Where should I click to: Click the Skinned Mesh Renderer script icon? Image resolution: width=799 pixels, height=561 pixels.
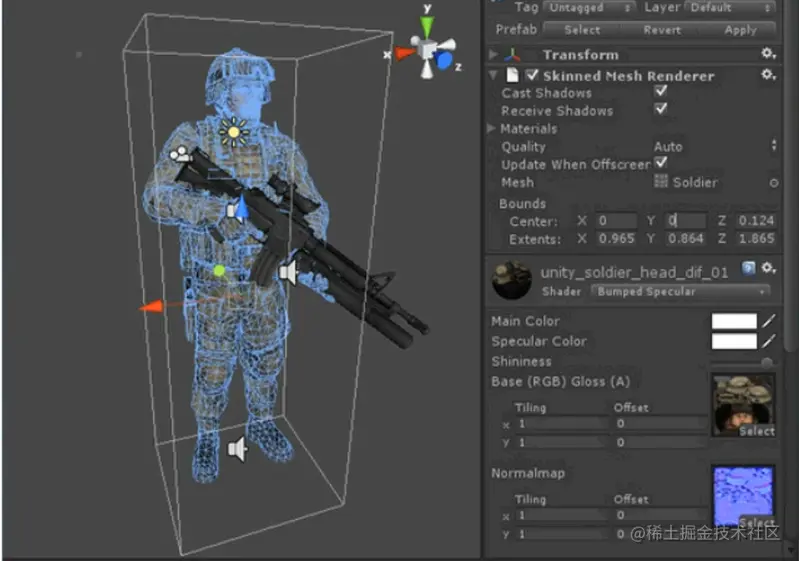tap(513, 75)
